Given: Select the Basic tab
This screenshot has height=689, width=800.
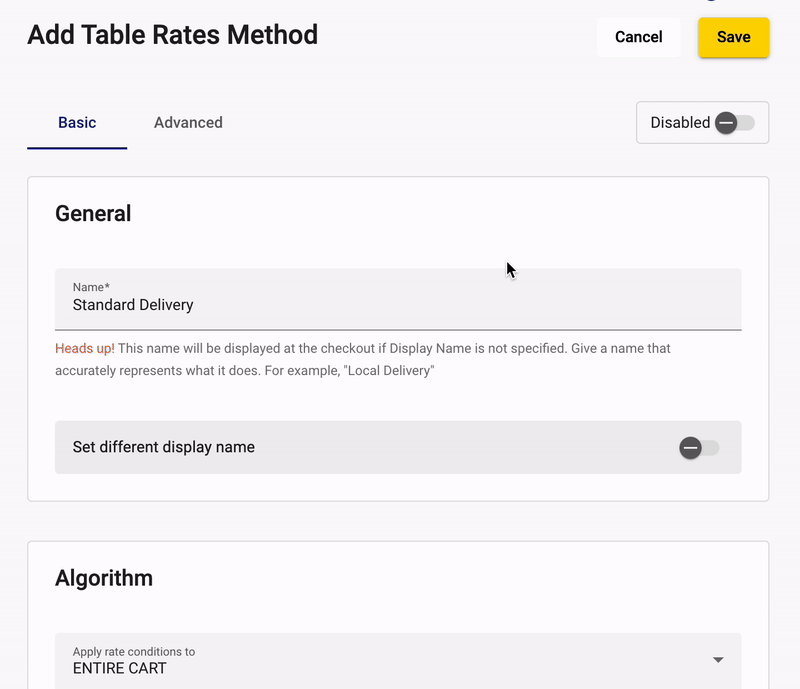Looking at the screenshot, I should (x=77, y=122).
